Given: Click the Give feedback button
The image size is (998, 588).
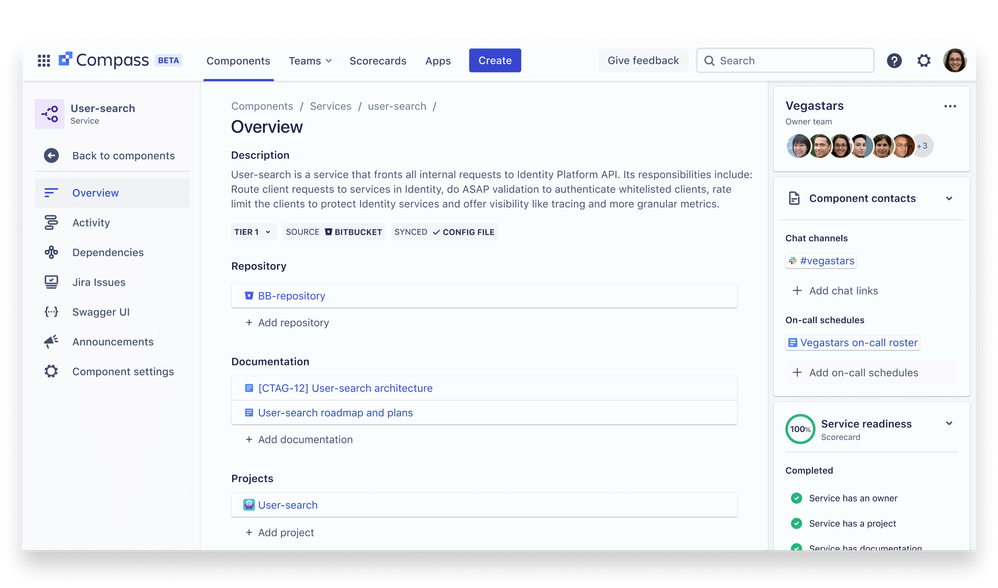Looking at the screenshot, I should (643, 60).
